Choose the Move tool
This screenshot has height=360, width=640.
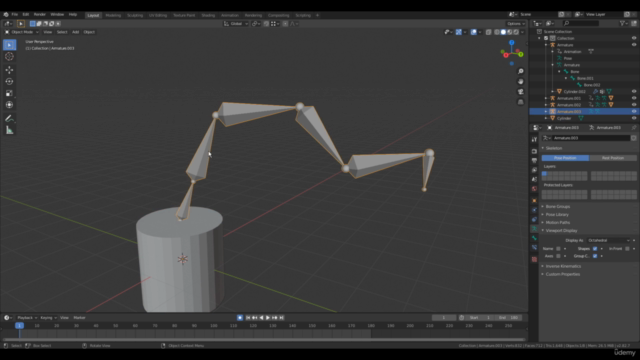point(9,70)
